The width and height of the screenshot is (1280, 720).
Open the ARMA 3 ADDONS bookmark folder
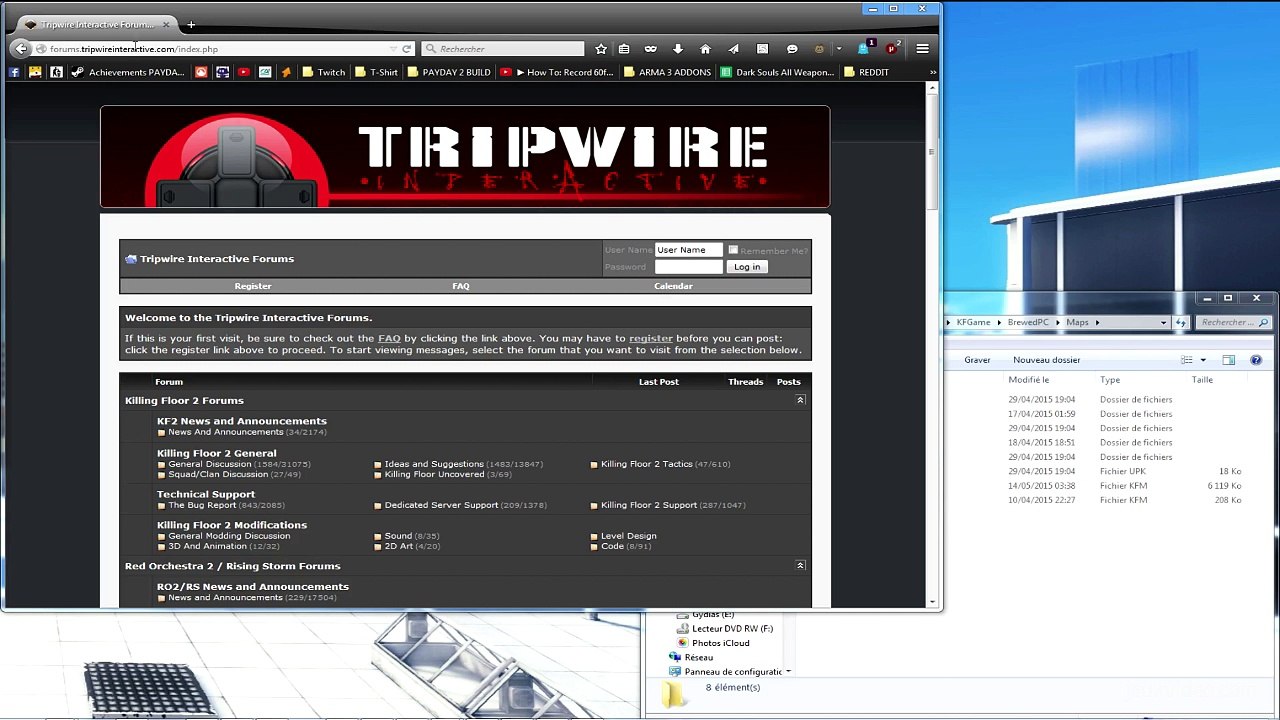[667, 72]
